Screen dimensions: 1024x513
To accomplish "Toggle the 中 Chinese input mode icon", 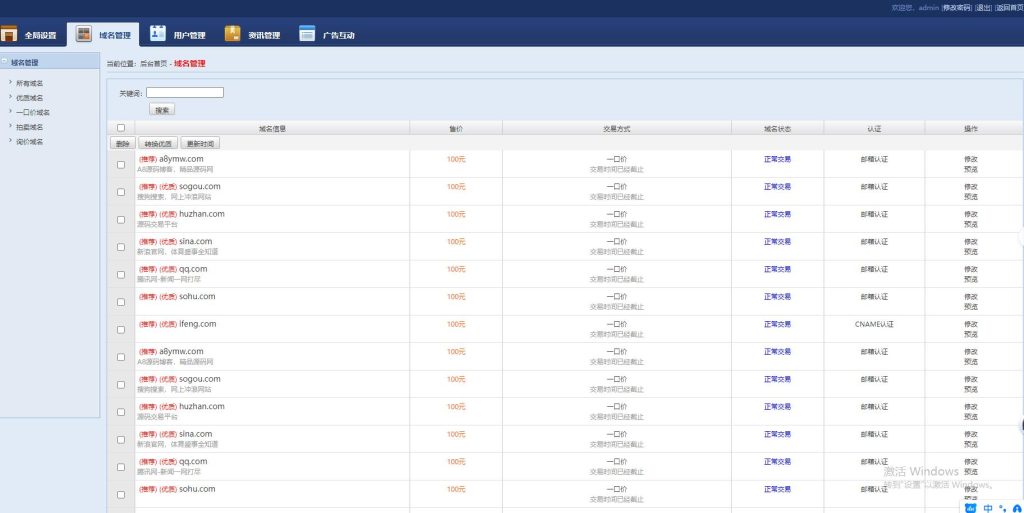I will pyautogui.click(x=988, y=508).
